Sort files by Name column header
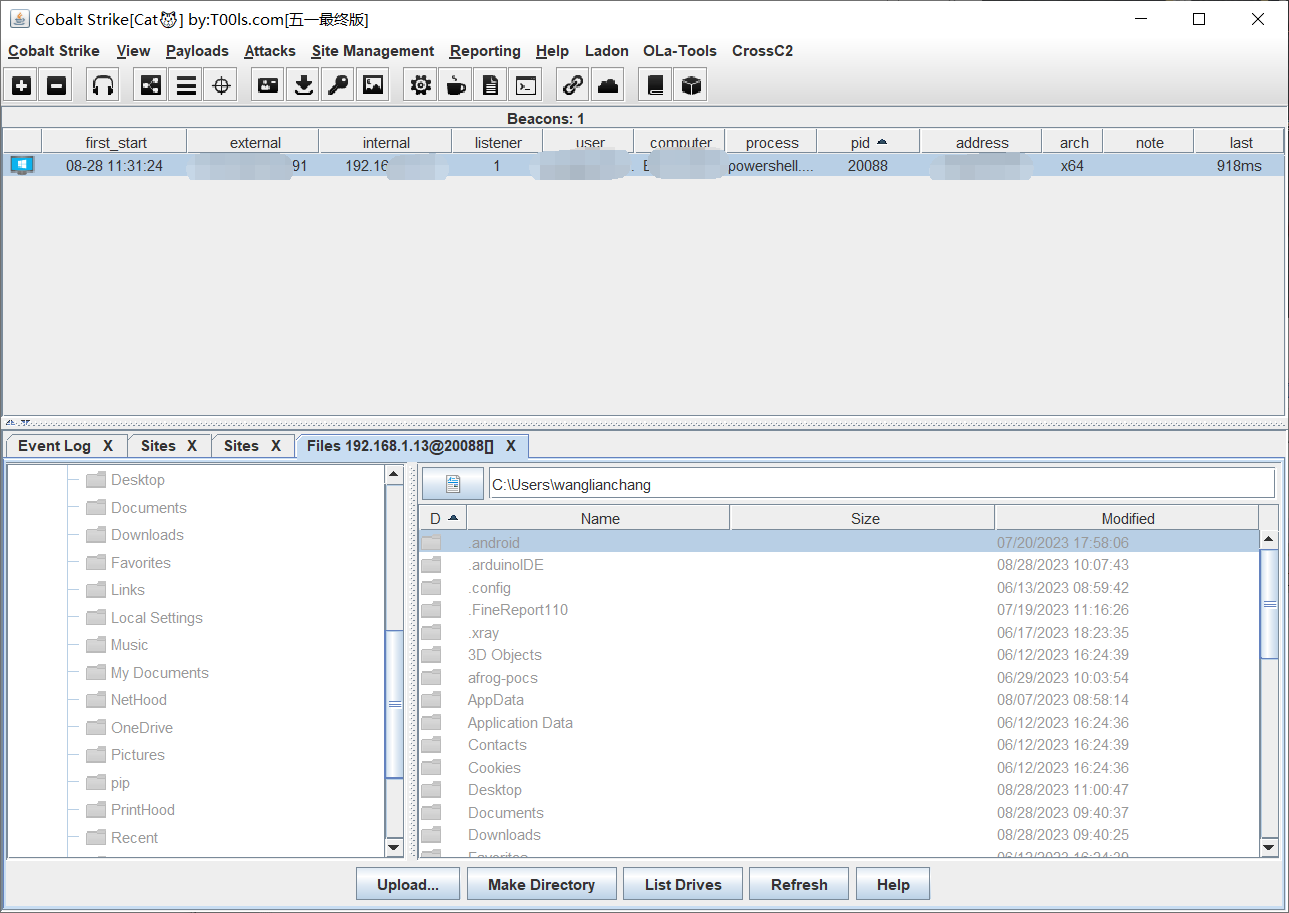1289x913 pixels. (599, 518)
